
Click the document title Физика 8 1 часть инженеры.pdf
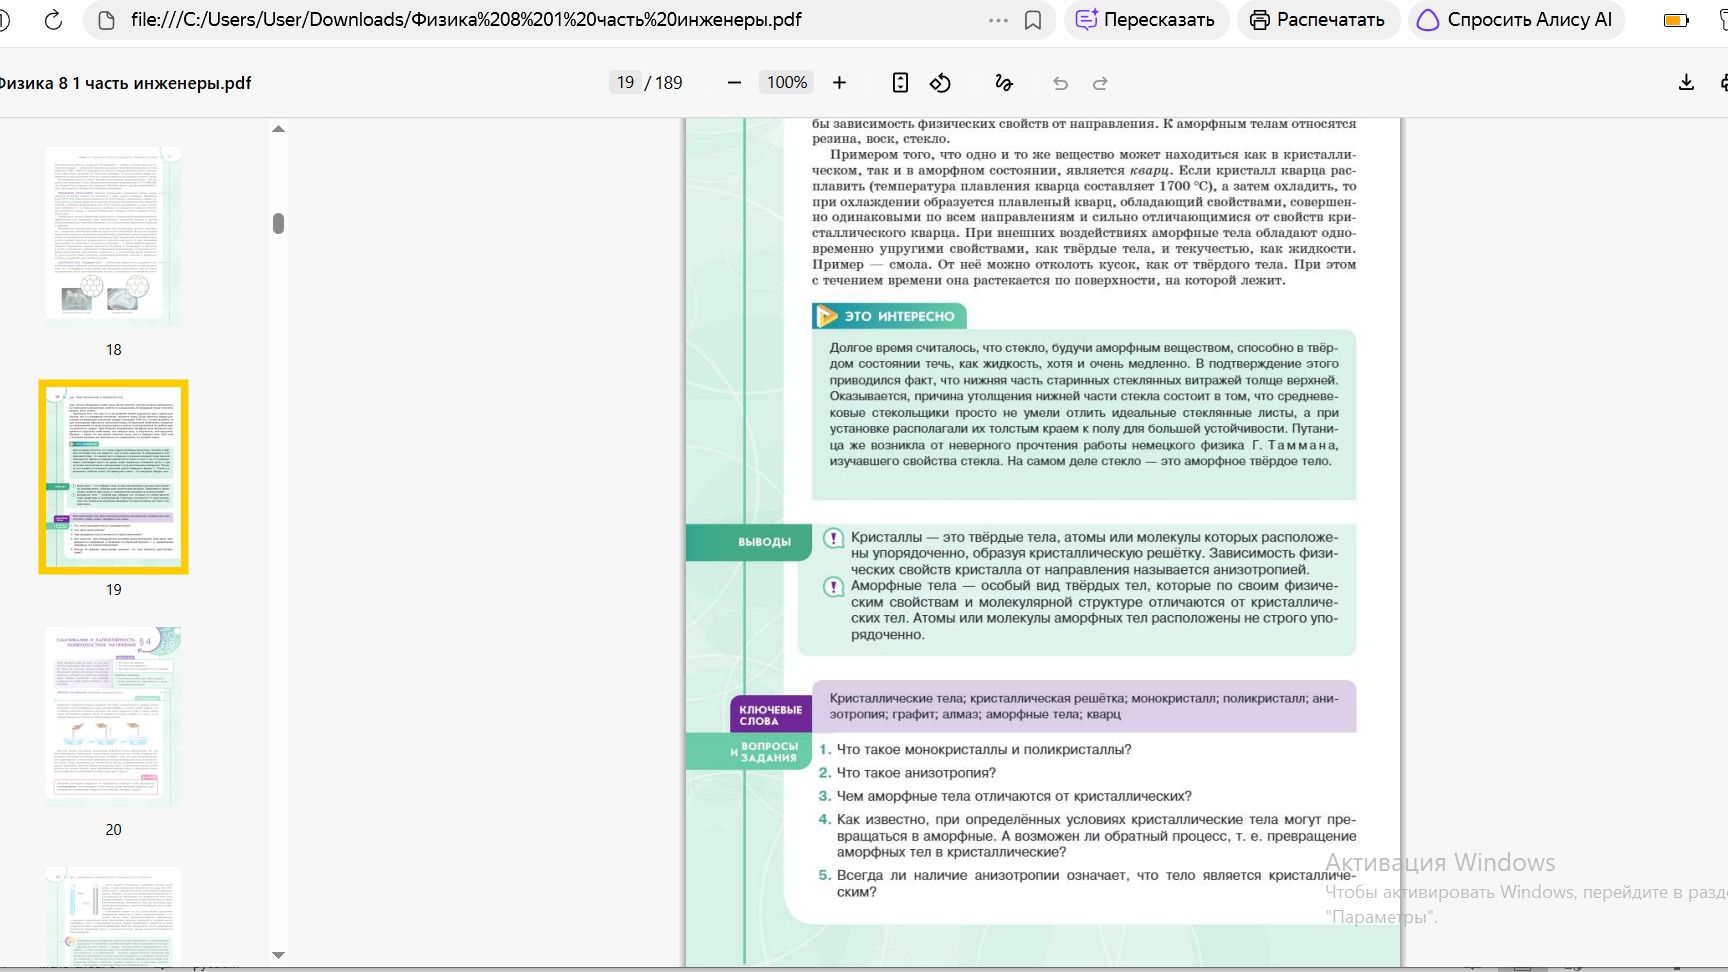pyautogui.click(x=124, y=83)
